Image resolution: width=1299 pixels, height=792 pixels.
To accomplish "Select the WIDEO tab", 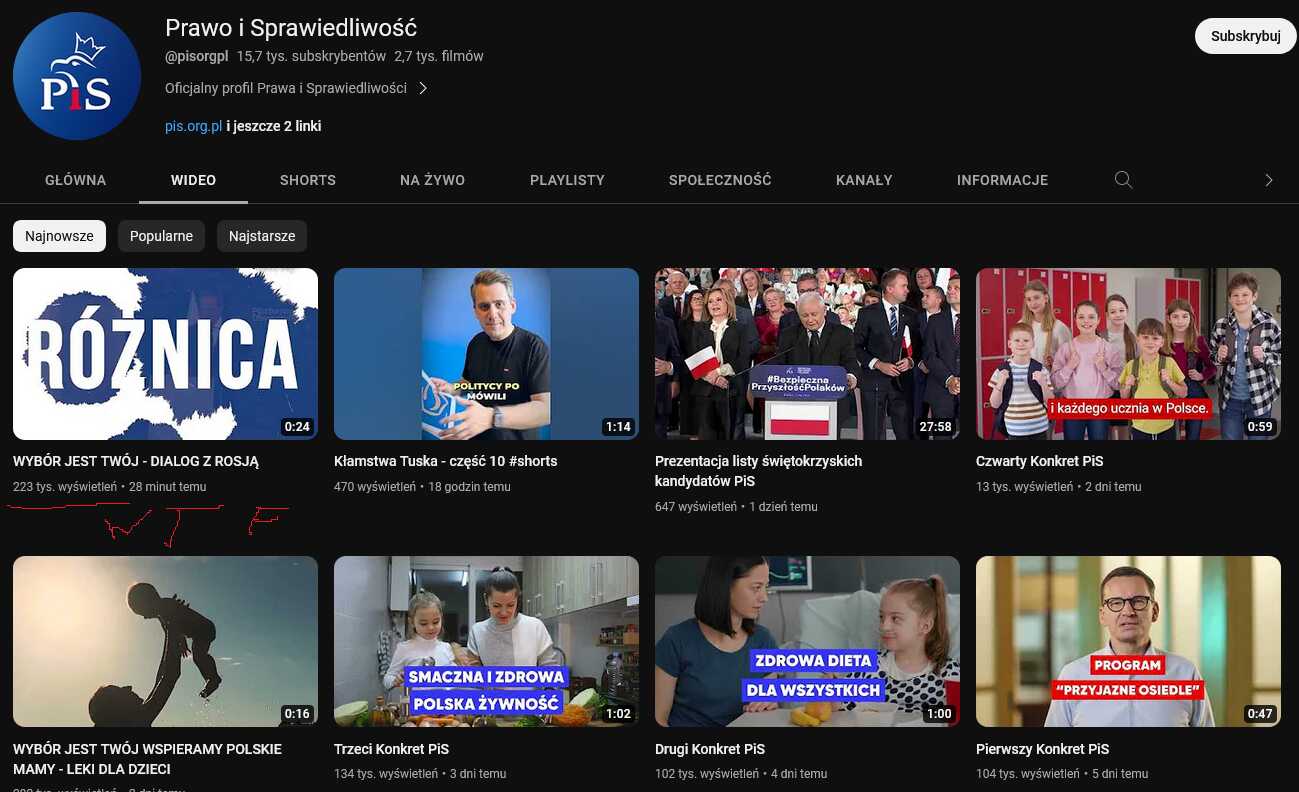I will (x=193, y=180).
